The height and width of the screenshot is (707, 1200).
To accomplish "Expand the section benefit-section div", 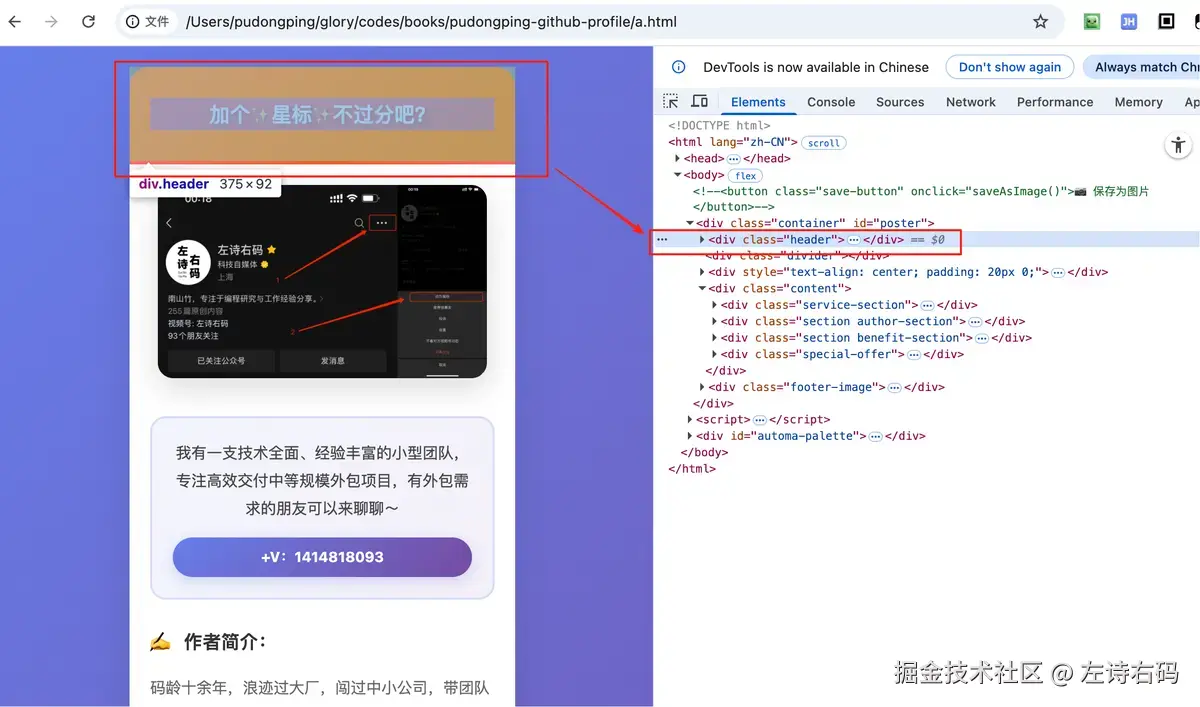I will coord(714,338).
